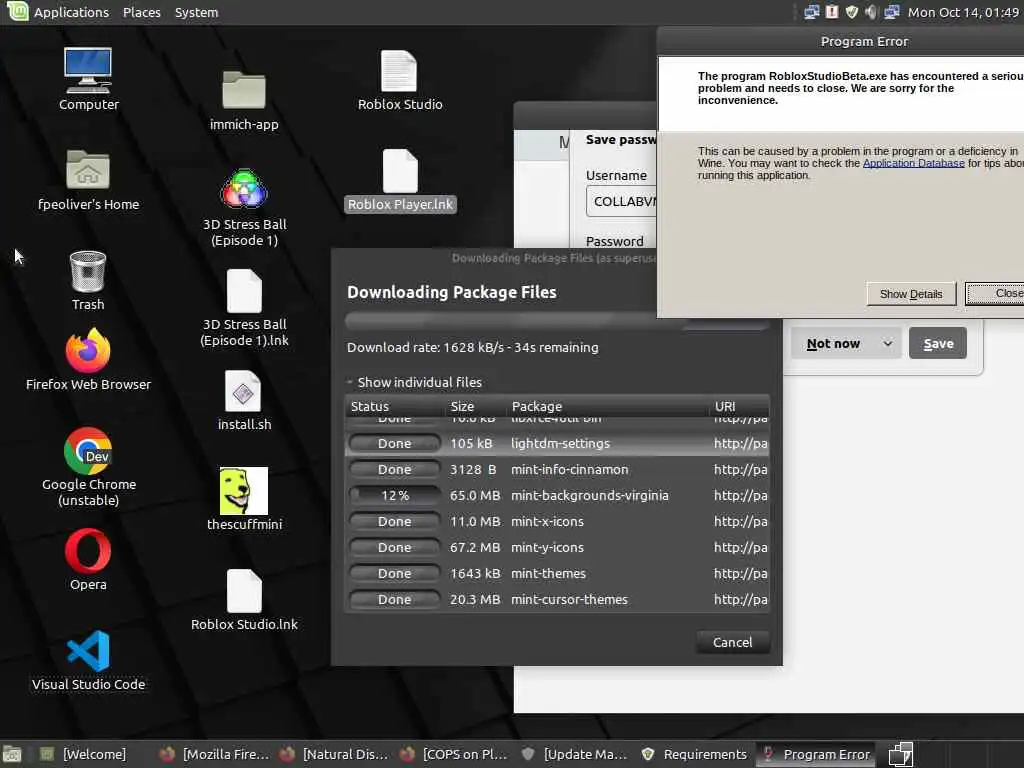
Task: Open the Places menu
Action: coord(142,12)
